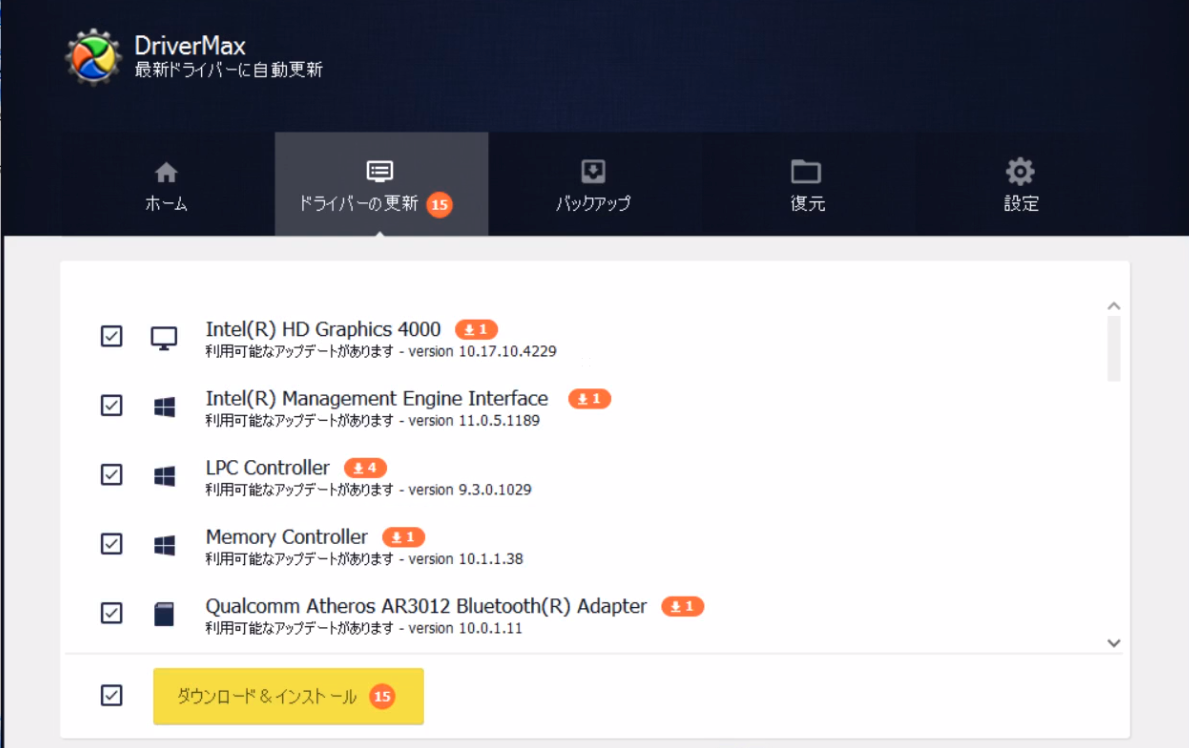The image size is (1189, 748).
Task: Open the バックアップ tab
Action: point(594,184)
